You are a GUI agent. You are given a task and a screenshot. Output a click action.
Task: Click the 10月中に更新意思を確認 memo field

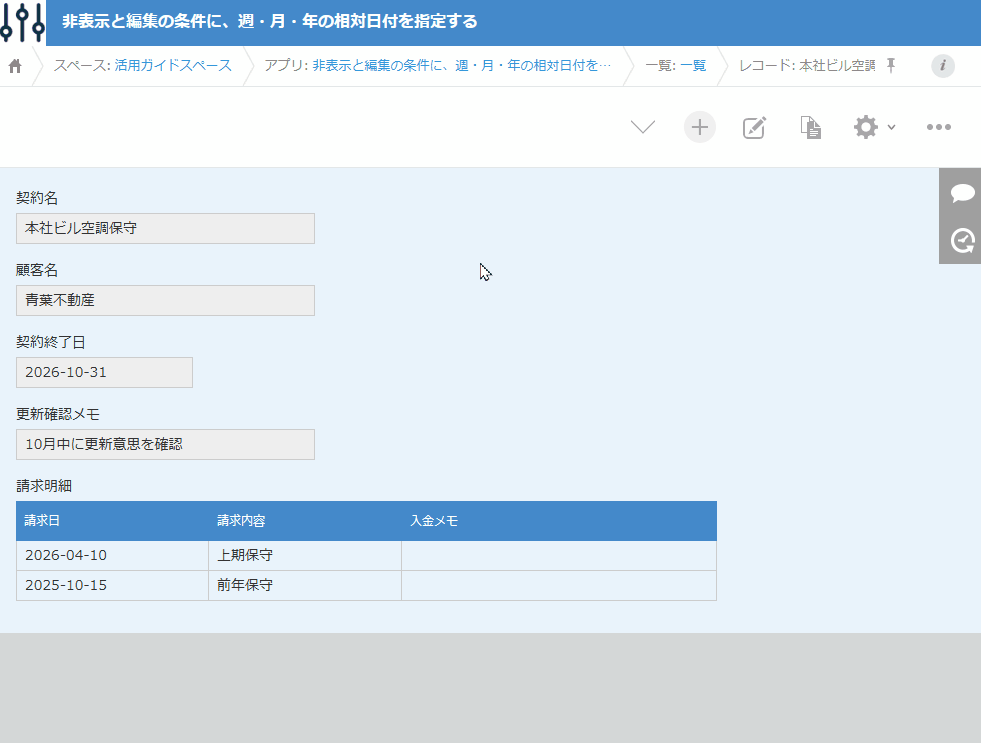[x=165, y=444]
